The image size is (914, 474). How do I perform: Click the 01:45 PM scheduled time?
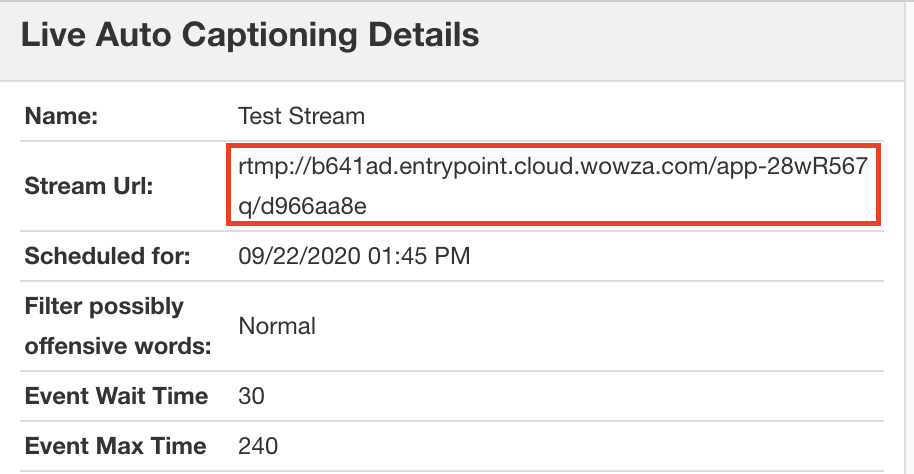click(x=407, y=256)
